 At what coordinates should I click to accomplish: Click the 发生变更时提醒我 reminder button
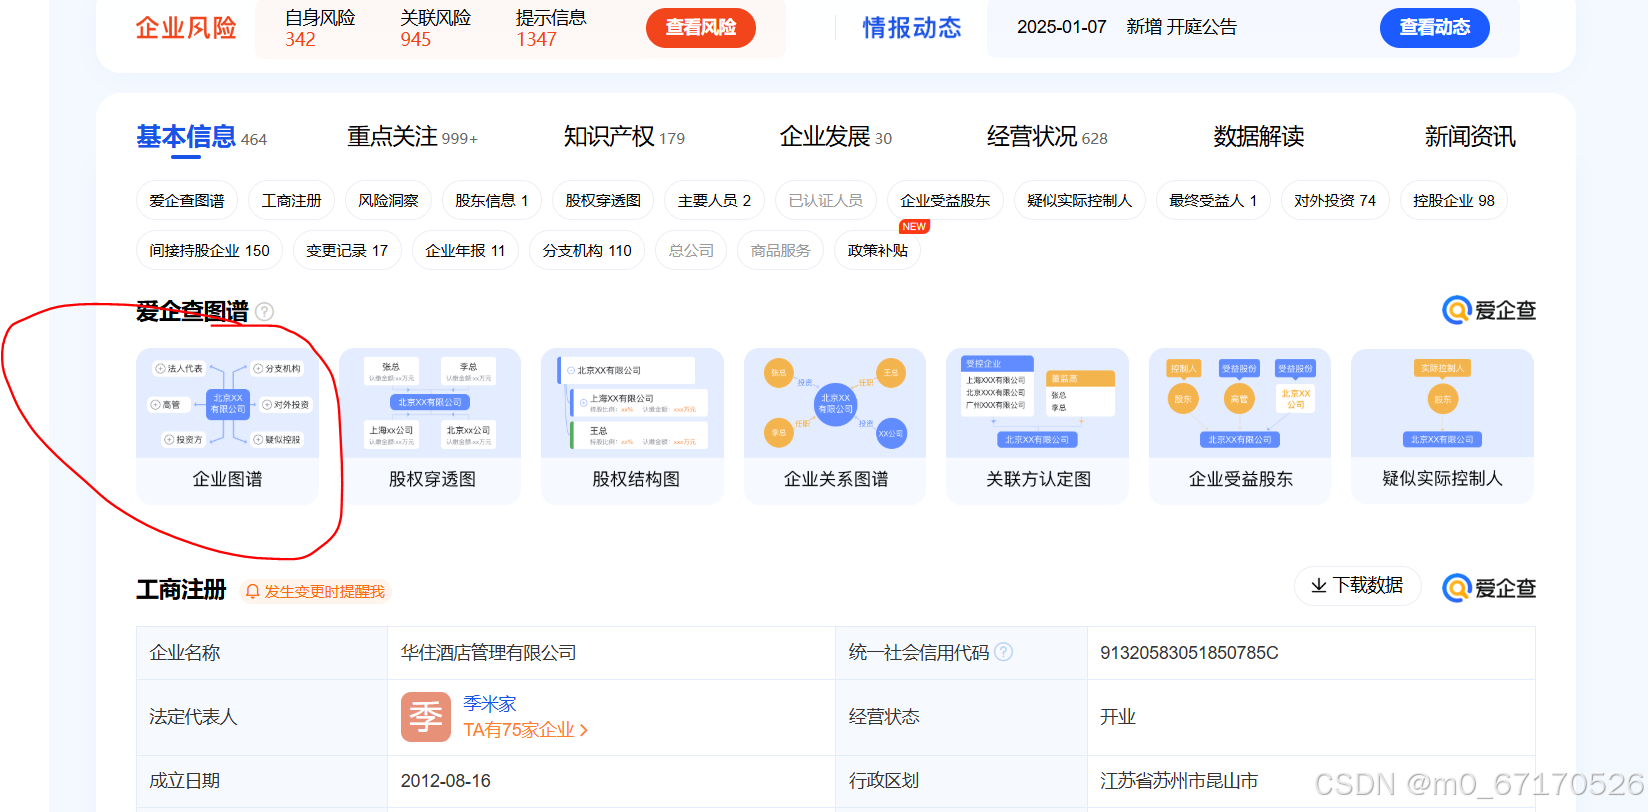tap(315, 592)
